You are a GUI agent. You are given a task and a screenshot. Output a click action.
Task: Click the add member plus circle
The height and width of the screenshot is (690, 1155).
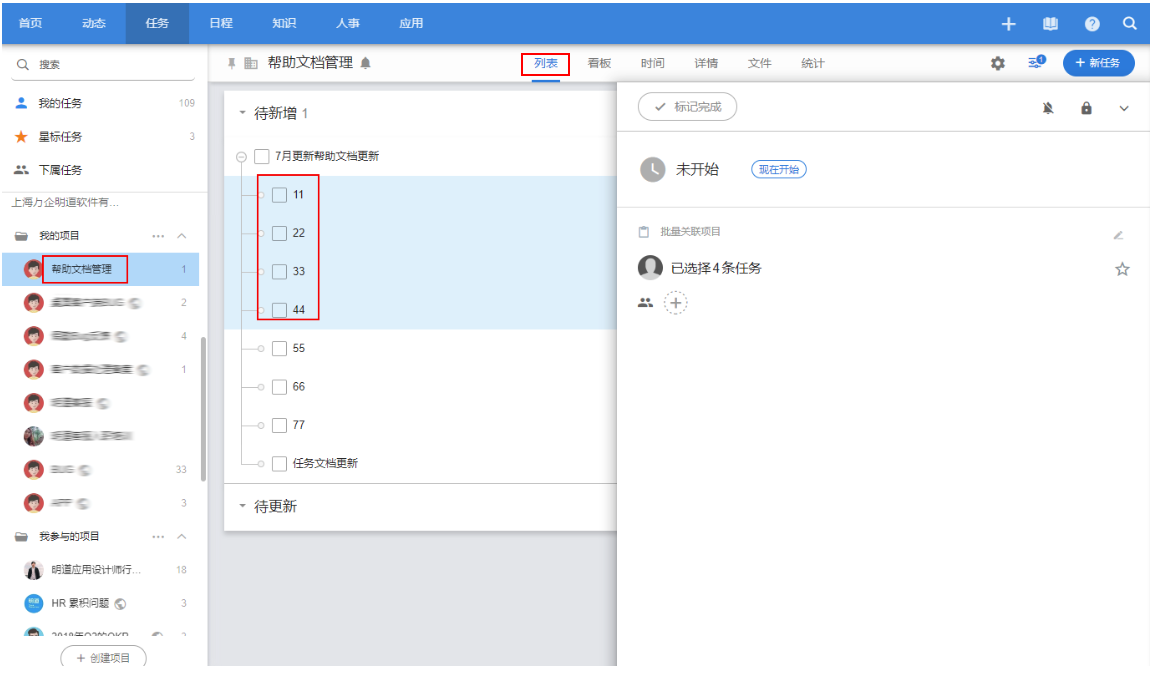click(x=676, y=303)
